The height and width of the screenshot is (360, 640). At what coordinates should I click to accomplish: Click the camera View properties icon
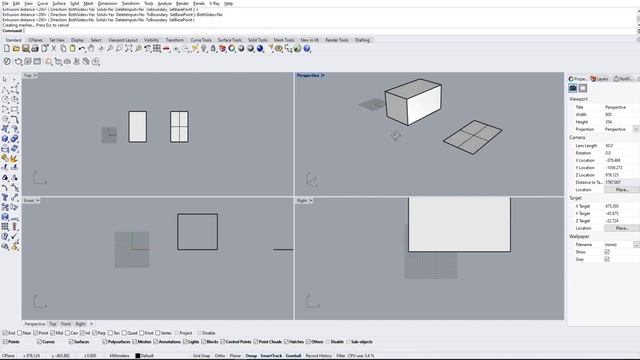point(573,88)
